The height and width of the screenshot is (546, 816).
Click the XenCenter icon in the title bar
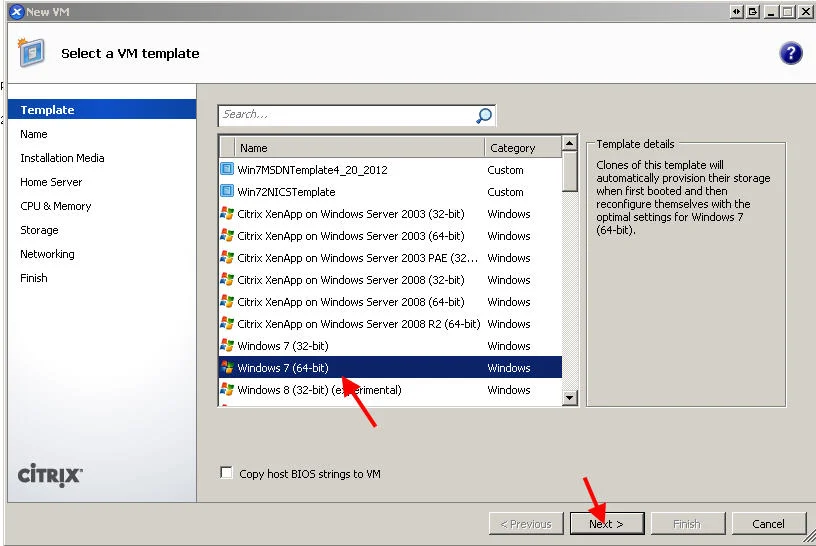coord(17,11)
